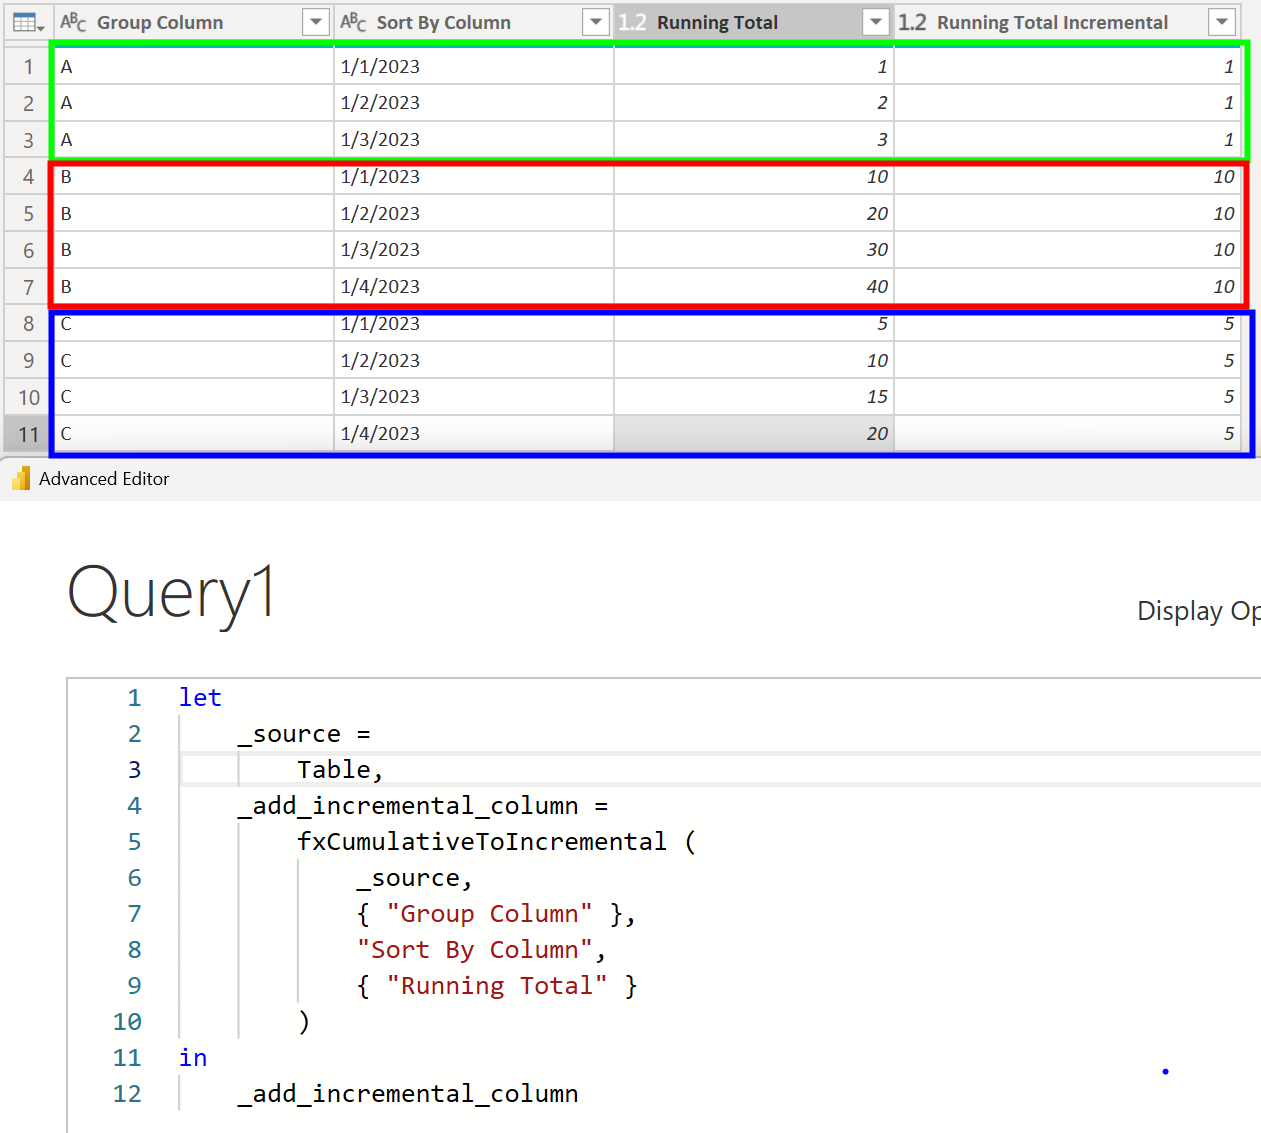Open the Group Column filter dropdown
Image resolution: width=1261 pixels, height=1133 pixels.
[x=315, y=22]
